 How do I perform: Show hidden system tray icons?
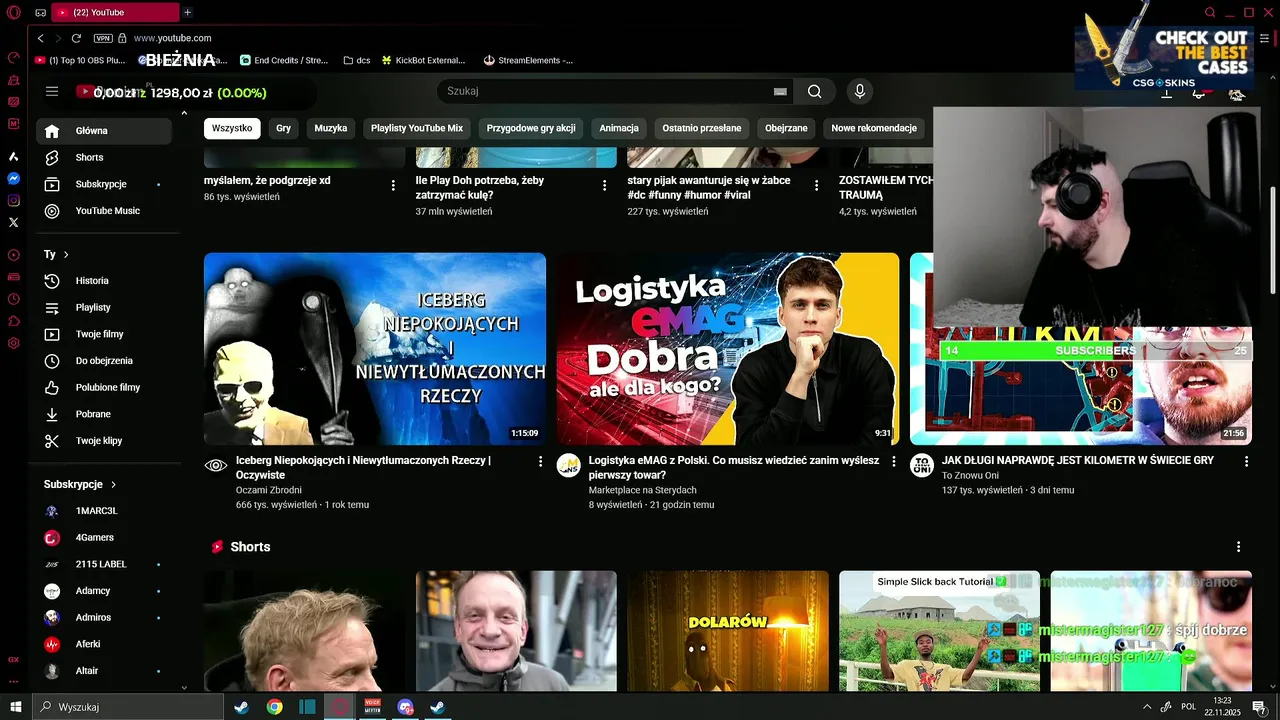click(1146, 707)
